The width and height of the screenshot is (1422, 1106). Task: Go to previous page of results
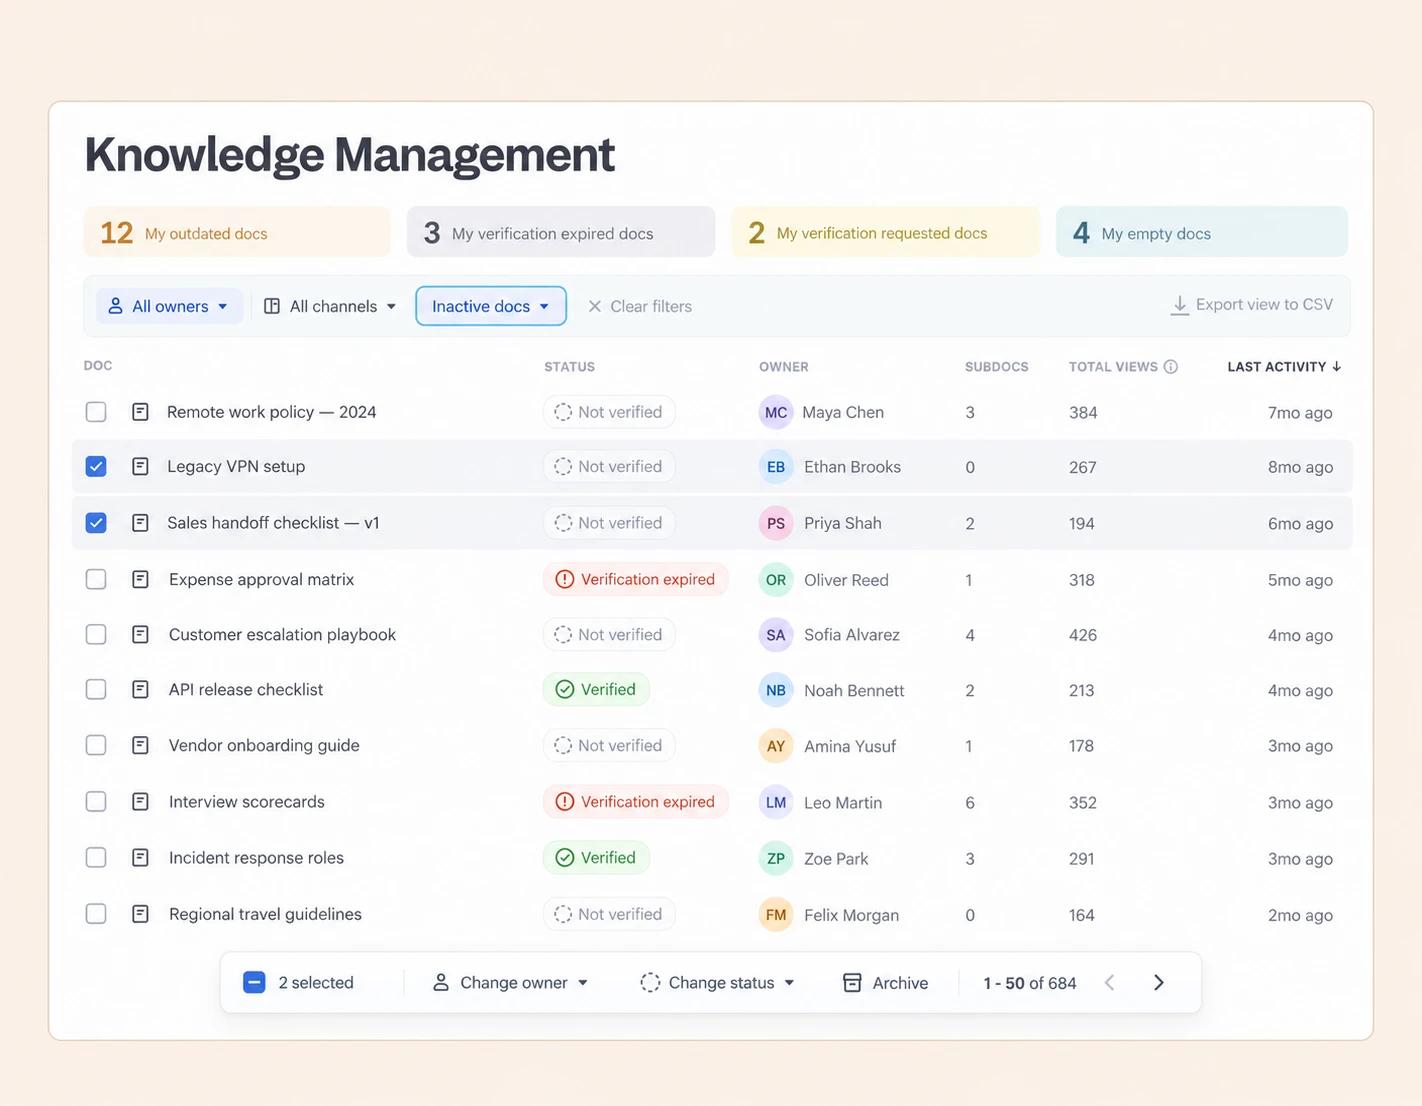(1109, 983)
